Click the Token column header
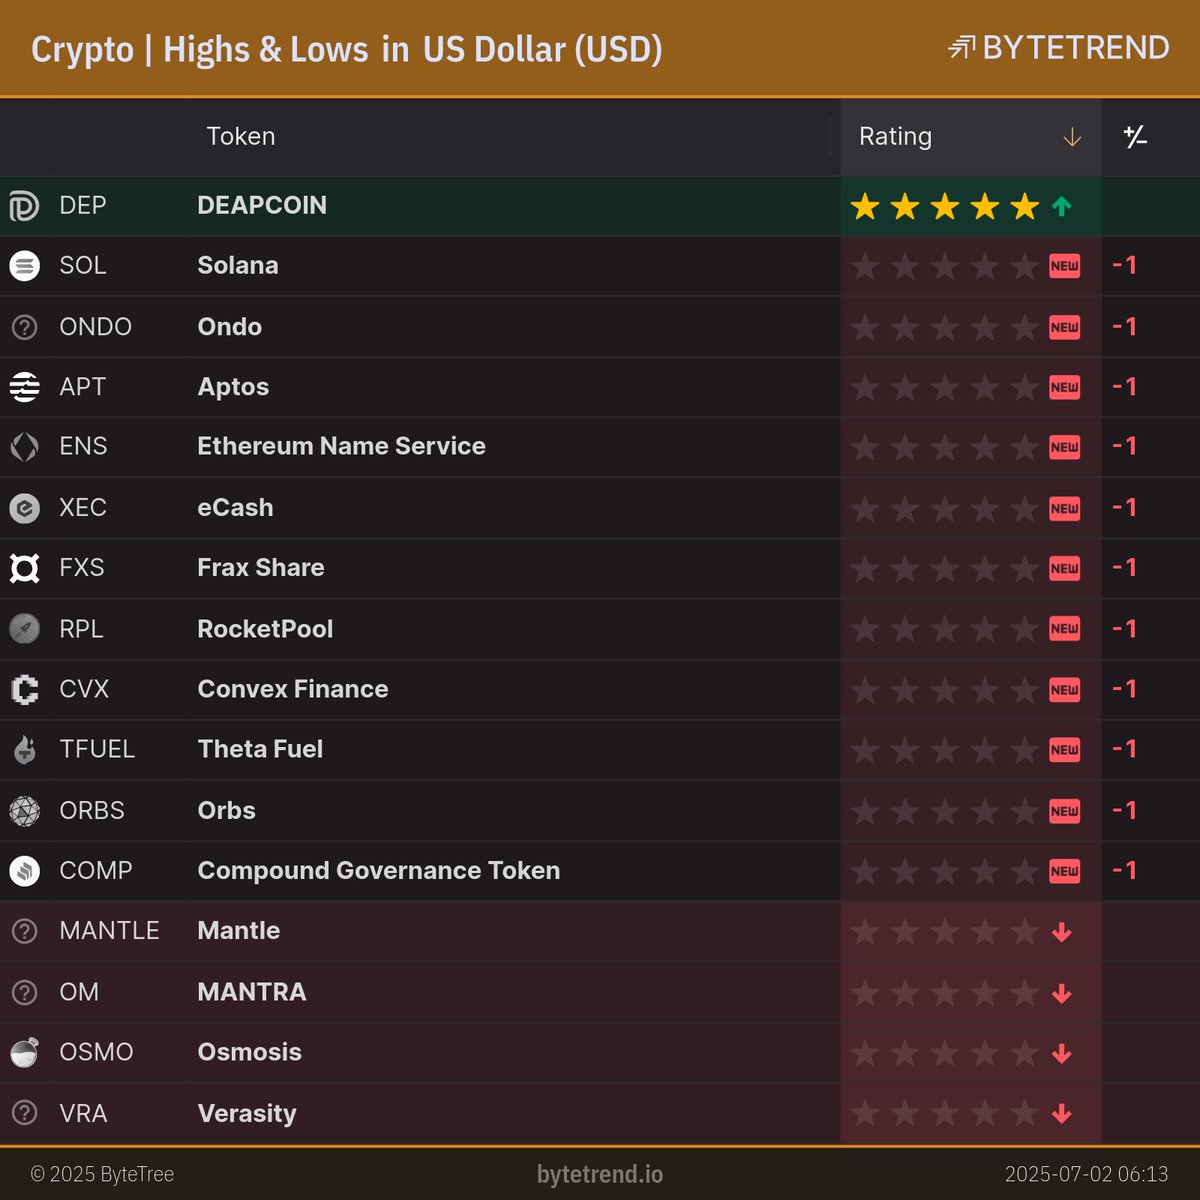1200x1200 pixels. (x=240, y=136)
